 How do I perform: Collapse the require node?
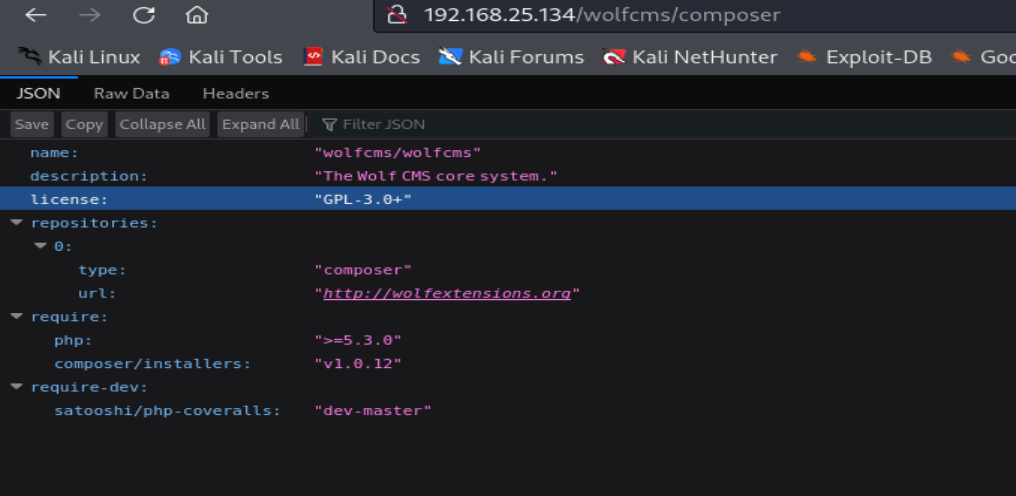(x=17, y=316)
